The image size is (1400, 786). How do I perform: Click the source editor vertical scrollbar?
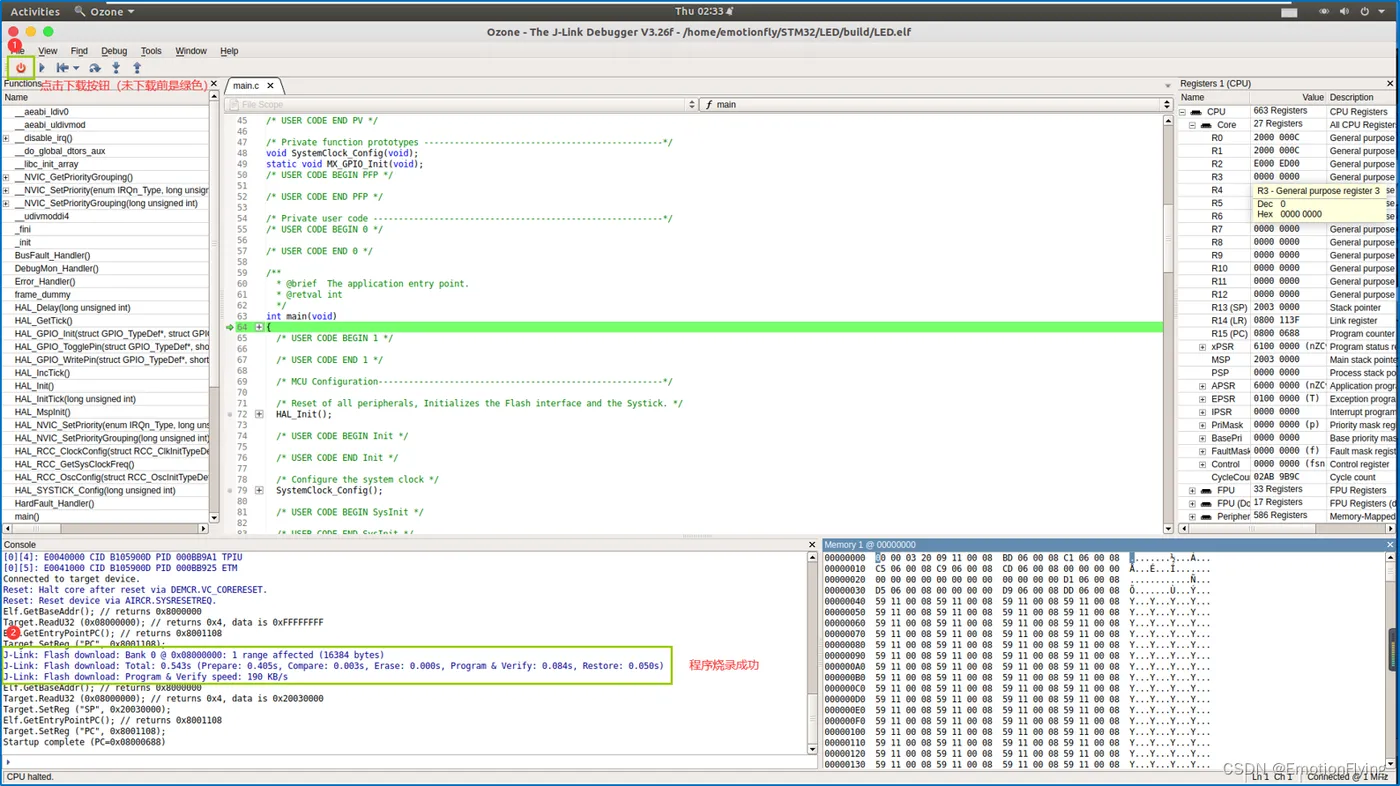click(x=1168, y=325)
